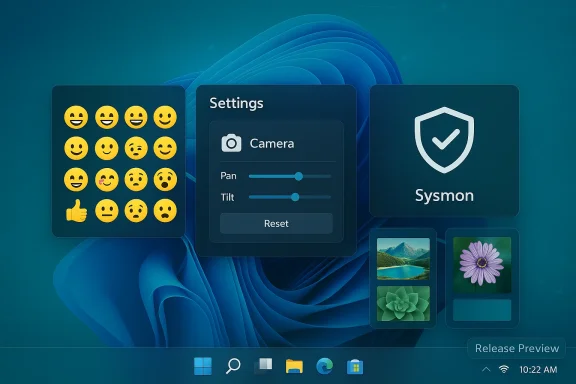Click the Camera label text
This screenshot has height=384, width=576.
pos(272,143)
